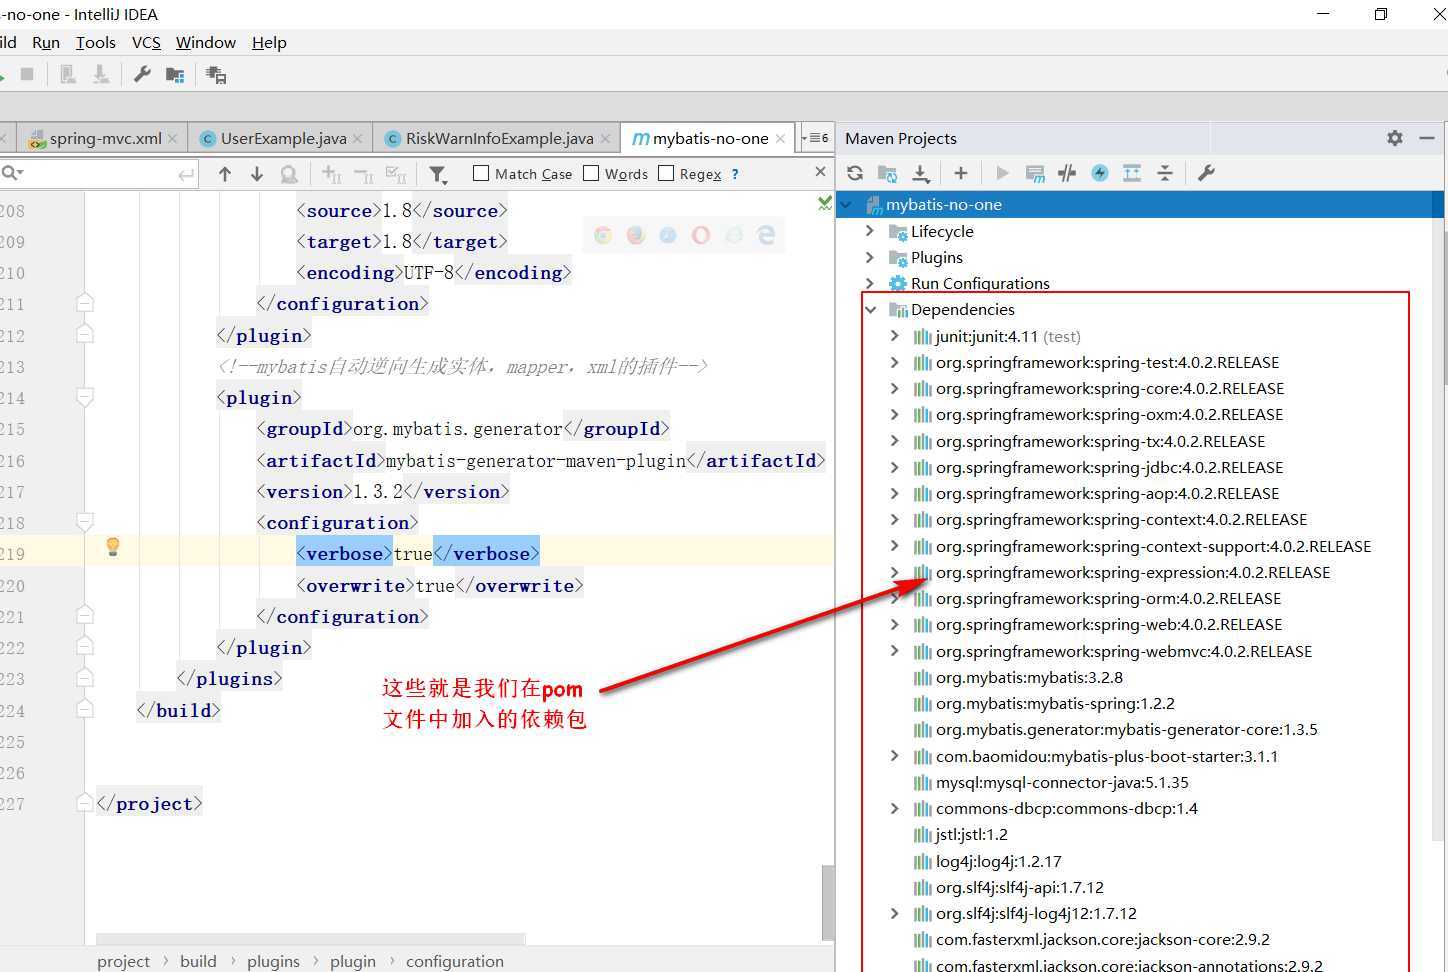Image resolution: width=1448 pixels, height=972 pixels.
Task: Open the Window menu
Action: coord(205,42)
